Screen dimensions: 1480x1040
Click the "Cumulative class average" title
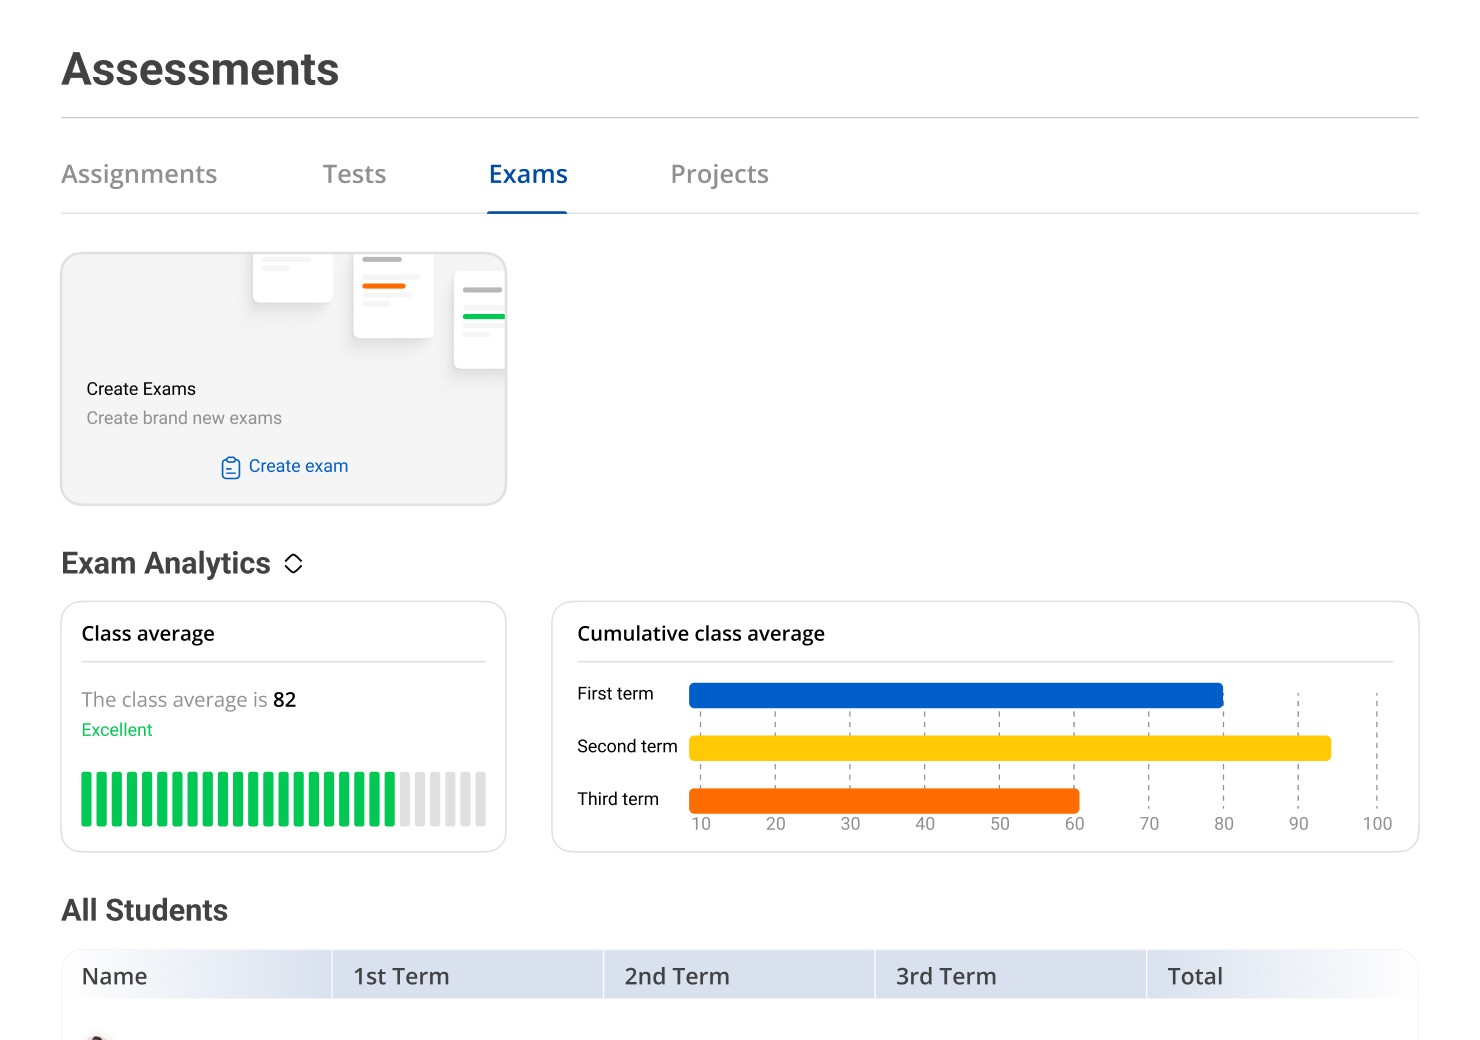(701, 634)
